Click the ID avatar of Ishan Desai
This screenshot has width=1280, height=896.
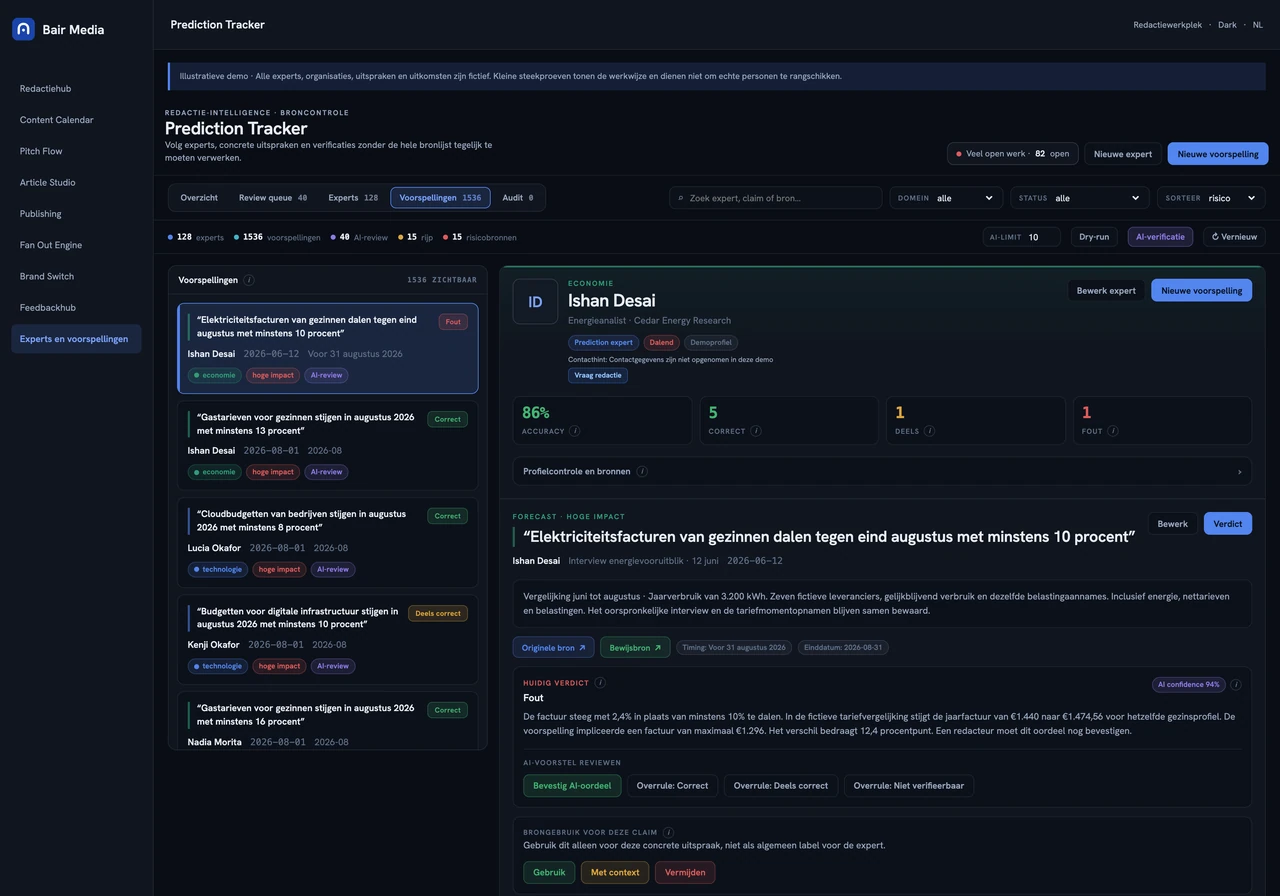pyautogui.click(x=535, y=302)
